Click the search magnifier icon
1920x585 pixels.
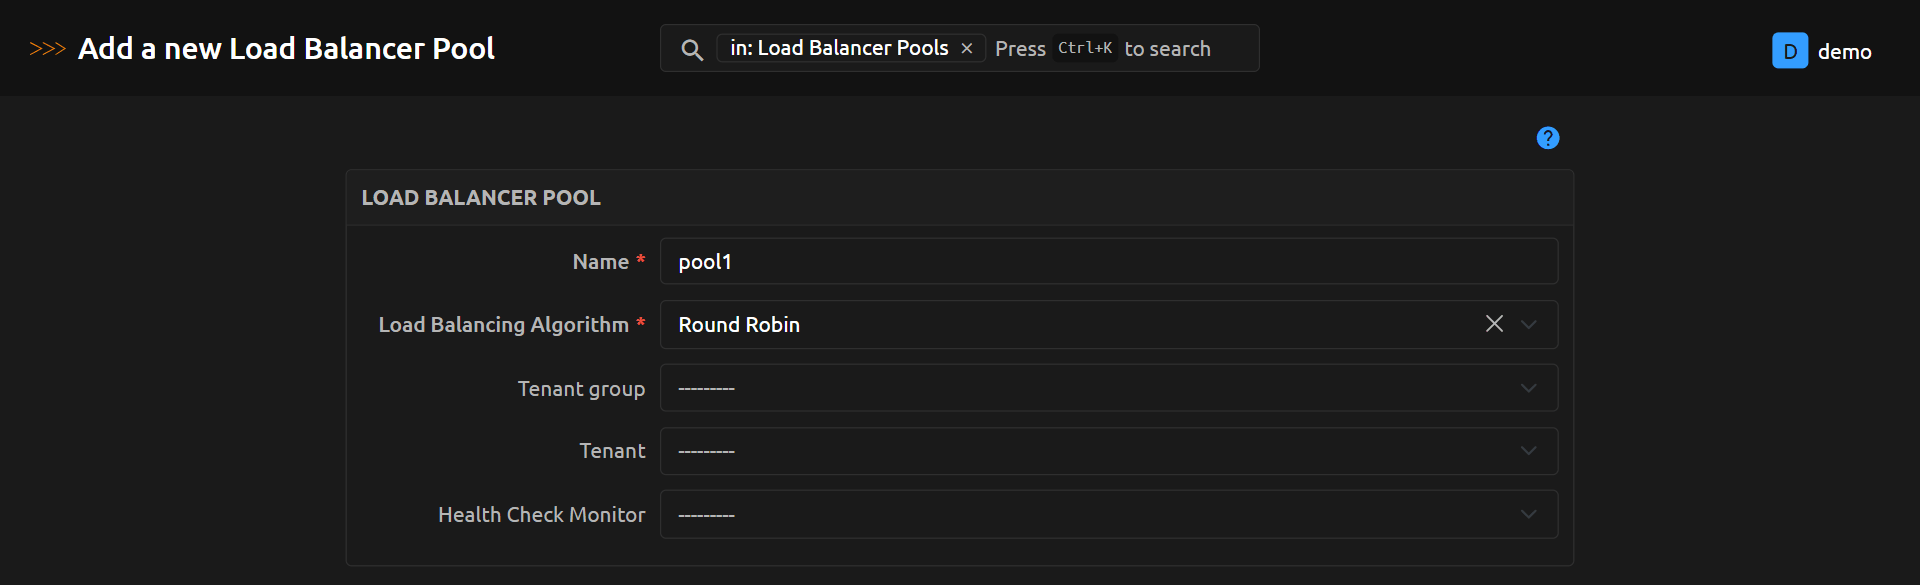point(691,49)
